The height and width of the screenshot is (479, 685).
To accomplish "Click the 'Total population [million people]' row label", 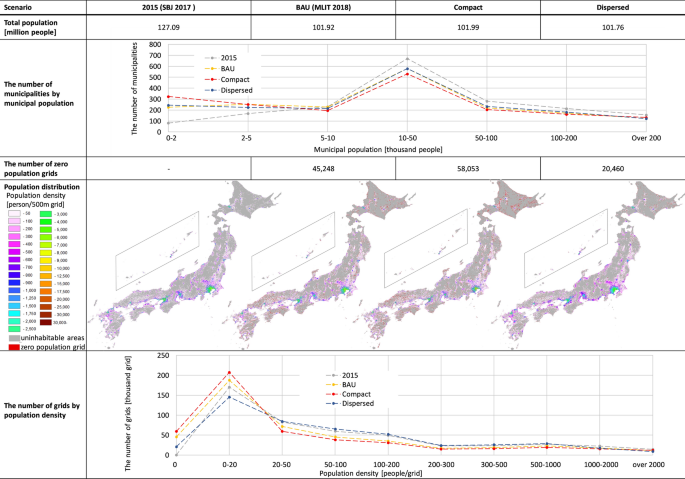I will point(31,27).
